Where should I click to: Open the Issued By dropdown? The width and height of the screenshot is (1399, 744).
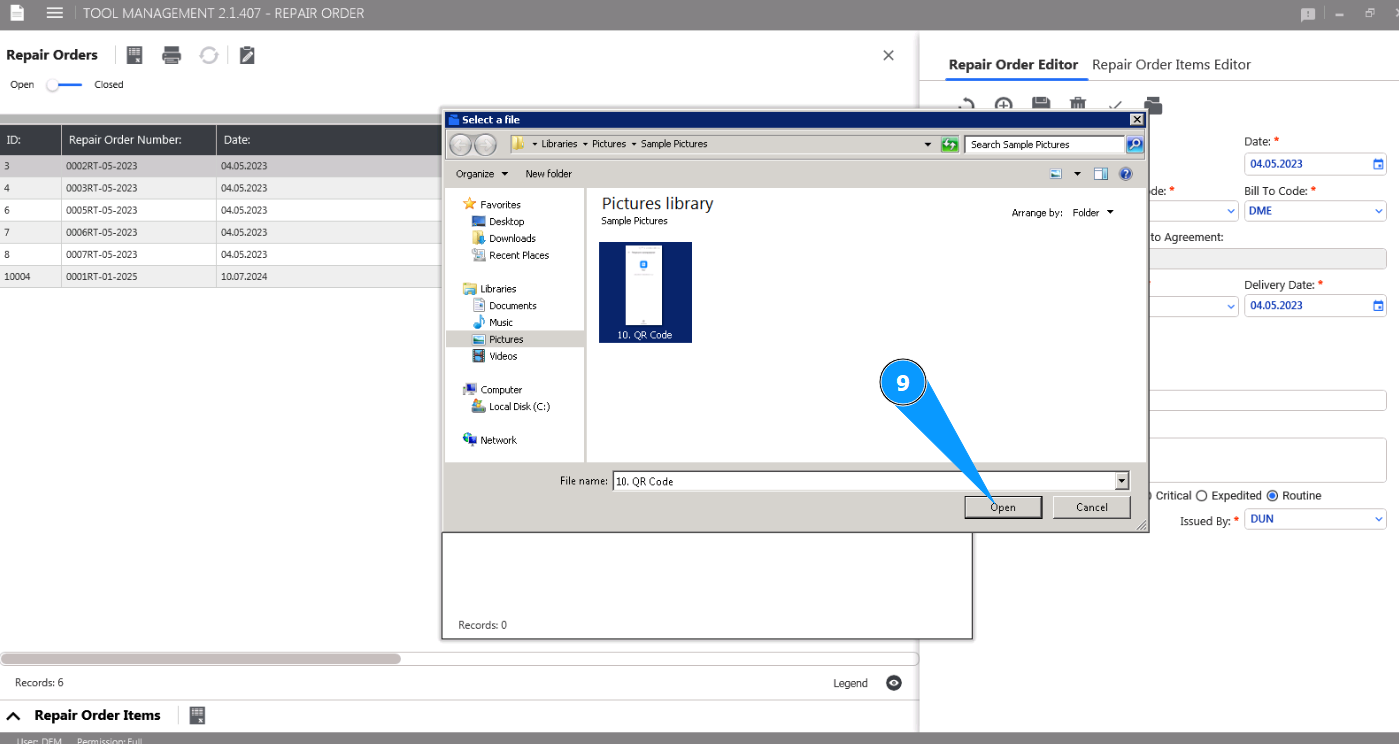click(x=1378, y=519)
